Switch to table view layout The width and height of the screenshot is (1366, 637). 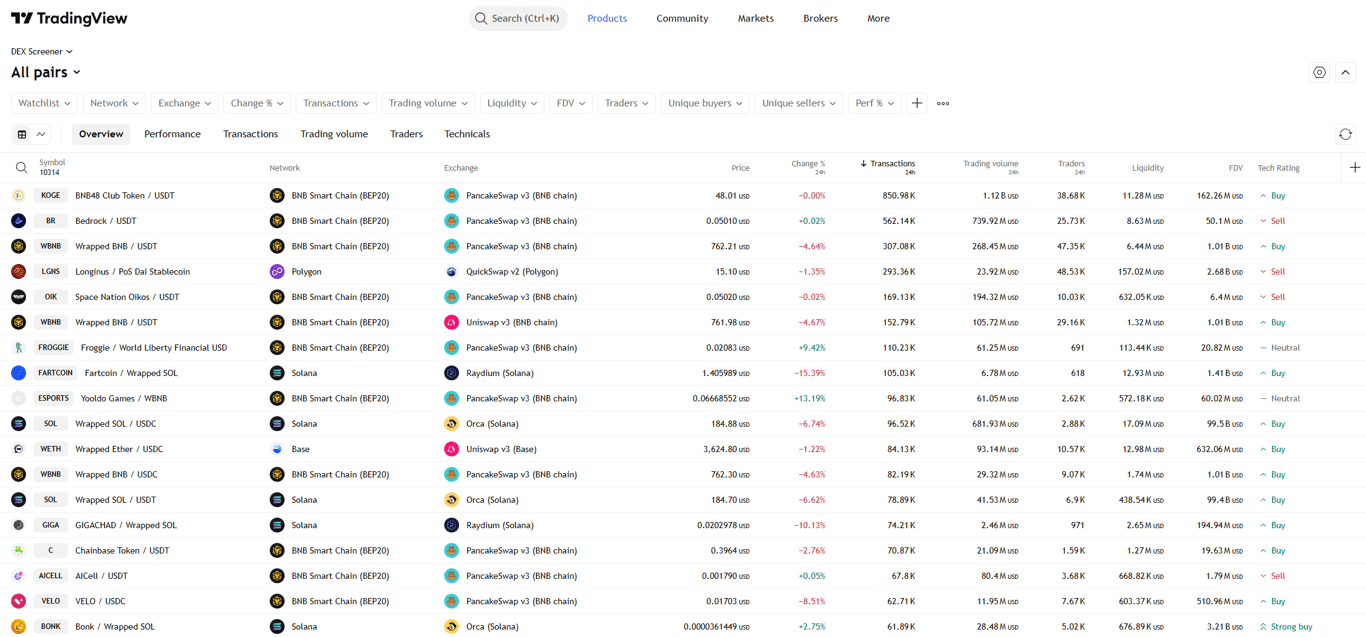[x=20, y=133]
